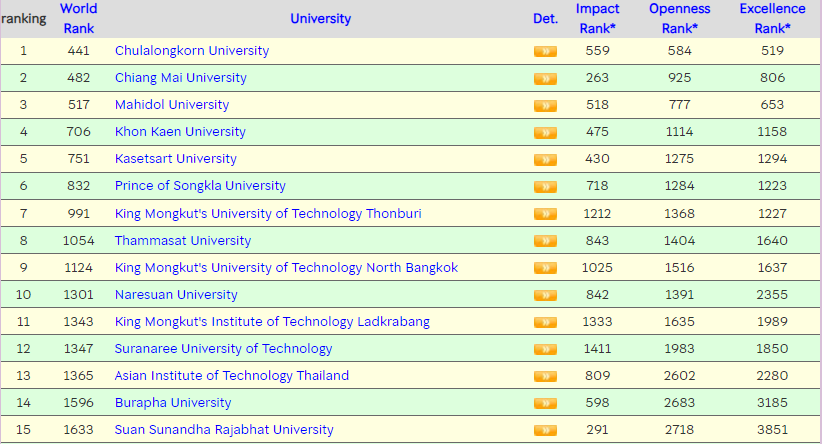Open Asian Institute of Technology Thailand link
822x444 pixels.
pos(232,376)
